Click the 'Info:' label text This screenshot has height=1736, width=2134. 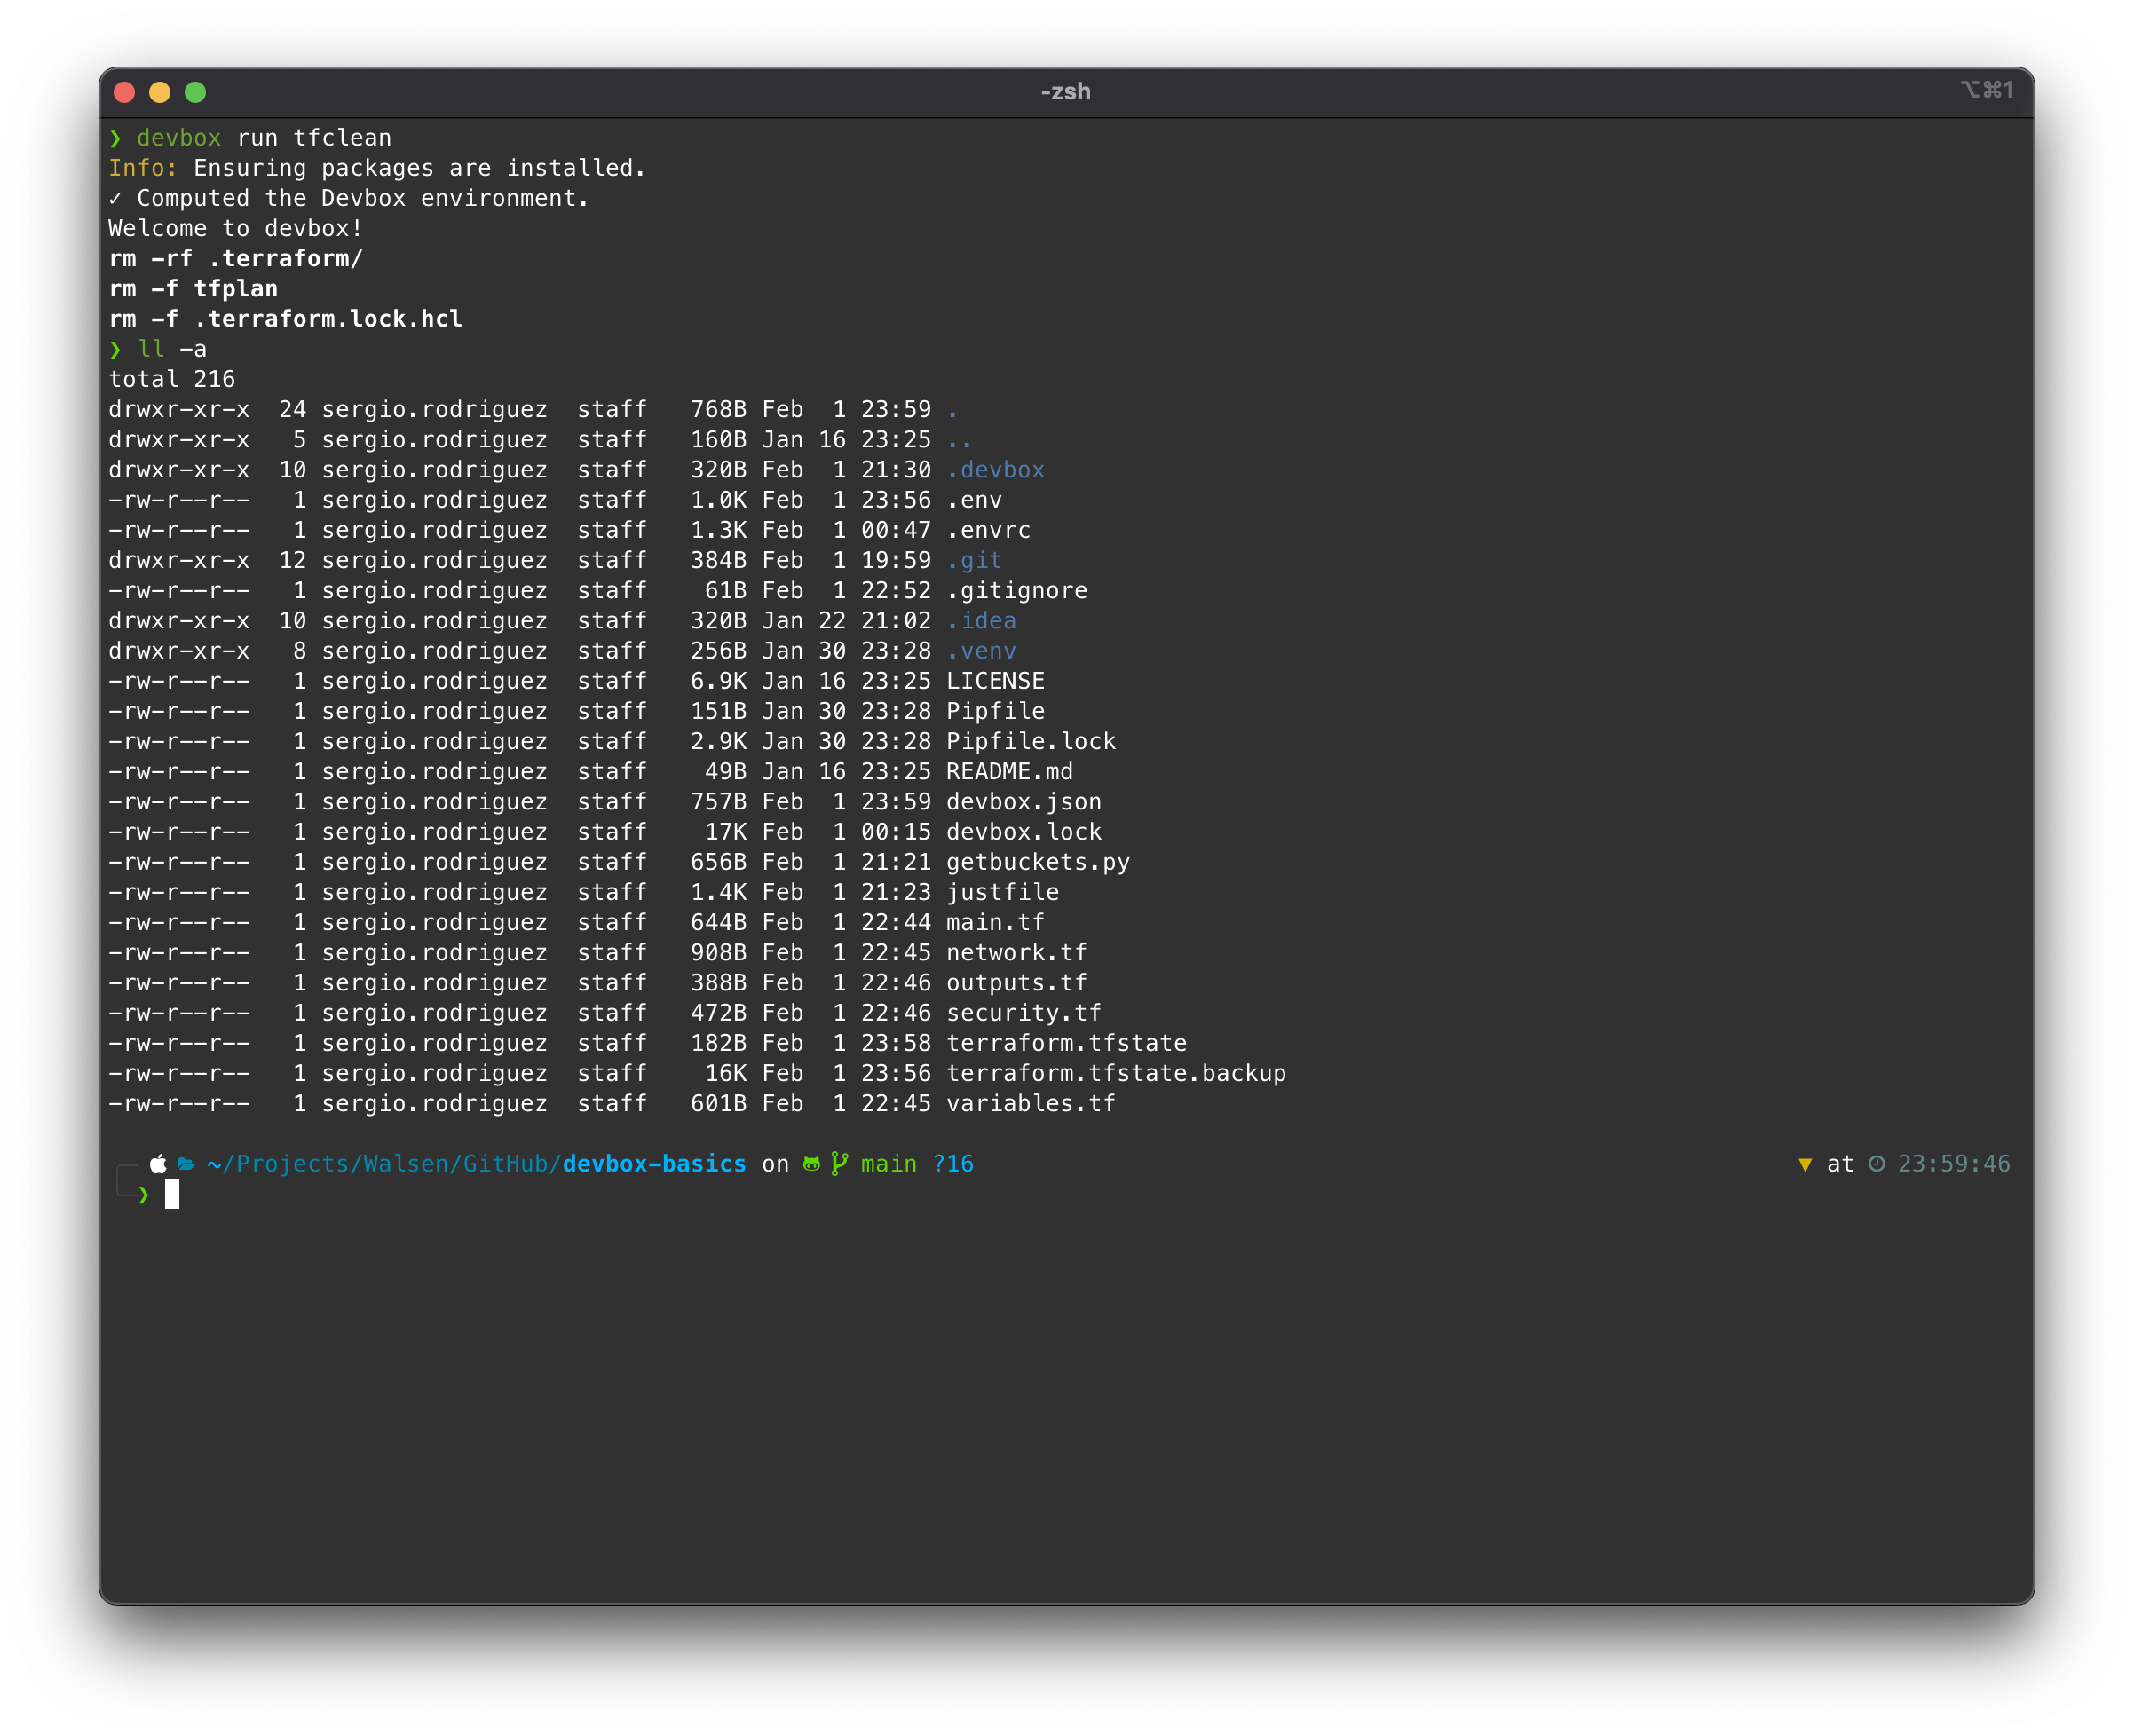coord(143,168)
